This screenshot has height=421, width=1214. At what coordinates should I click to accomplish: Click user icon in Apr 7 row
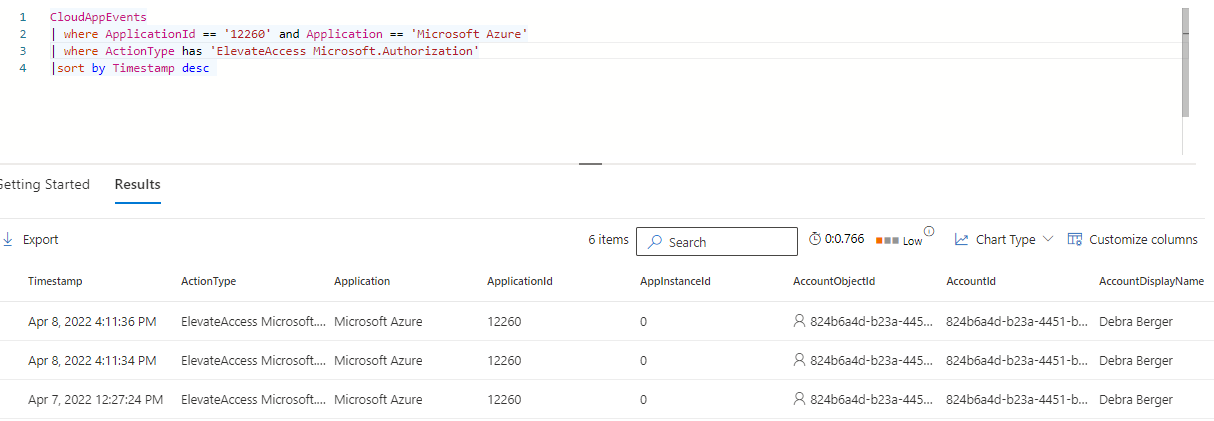click(799, 399)
